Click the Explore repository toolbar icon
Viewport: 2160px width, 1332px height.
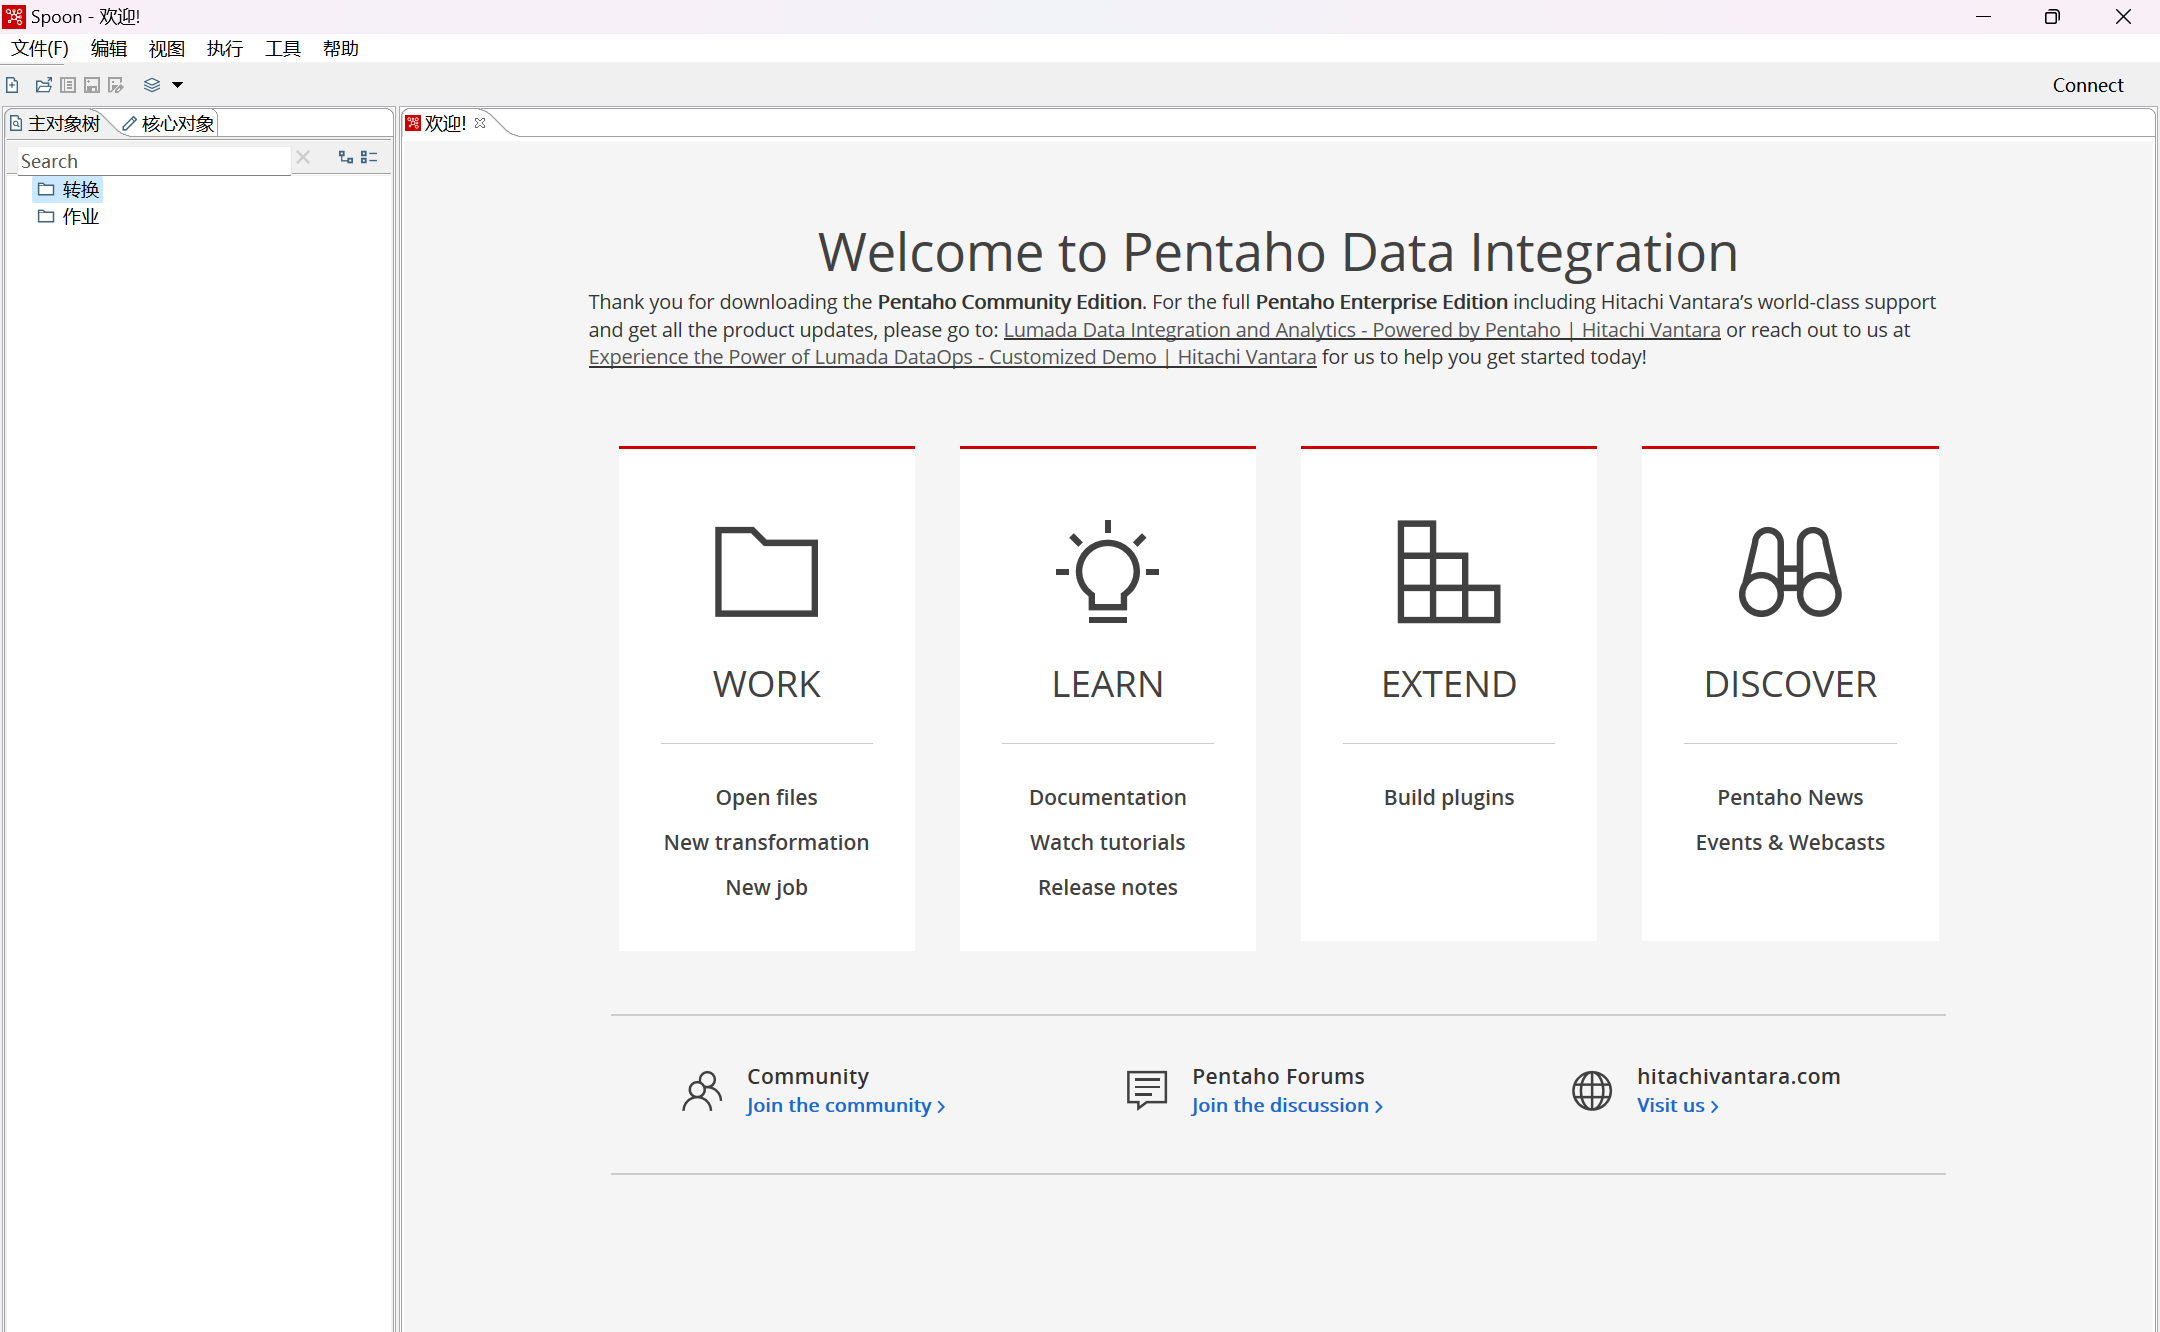coord(68,85)
